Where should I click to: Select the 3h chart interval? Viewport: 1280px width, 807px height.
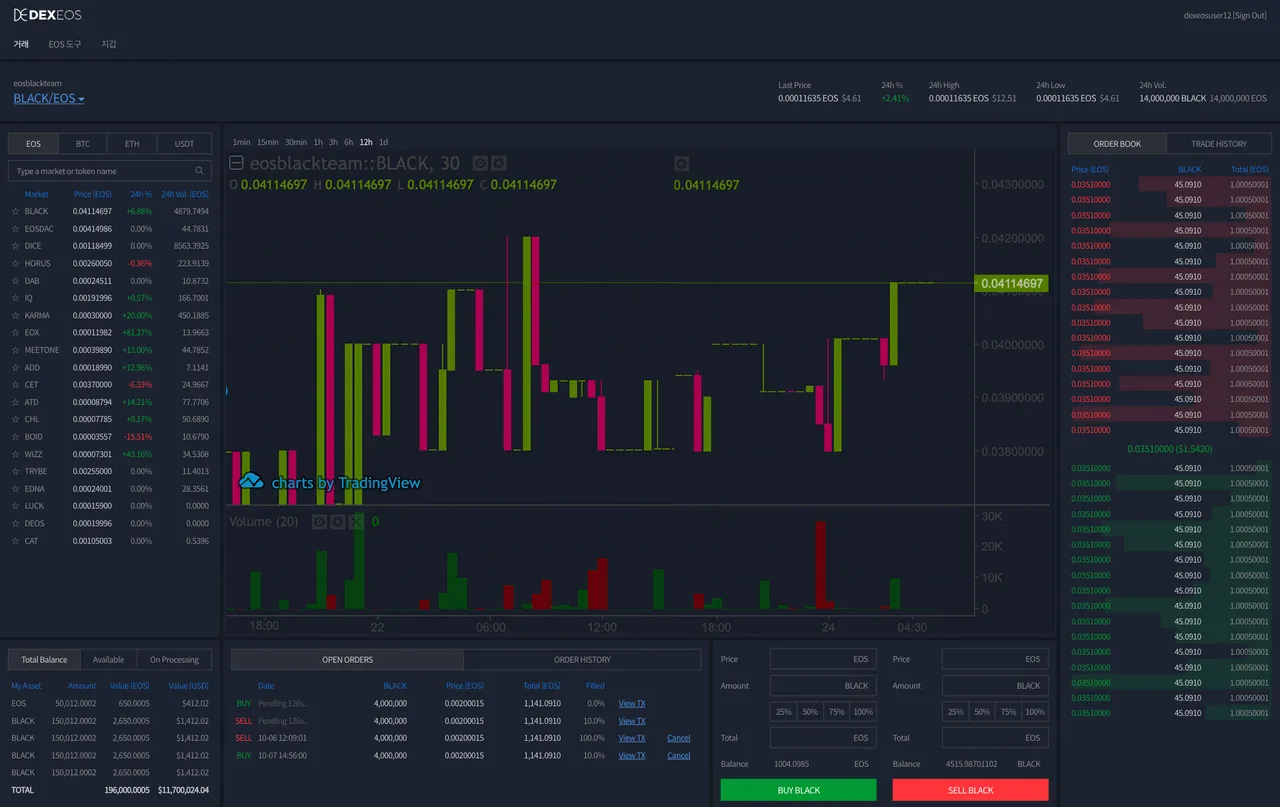click(334, 142)
